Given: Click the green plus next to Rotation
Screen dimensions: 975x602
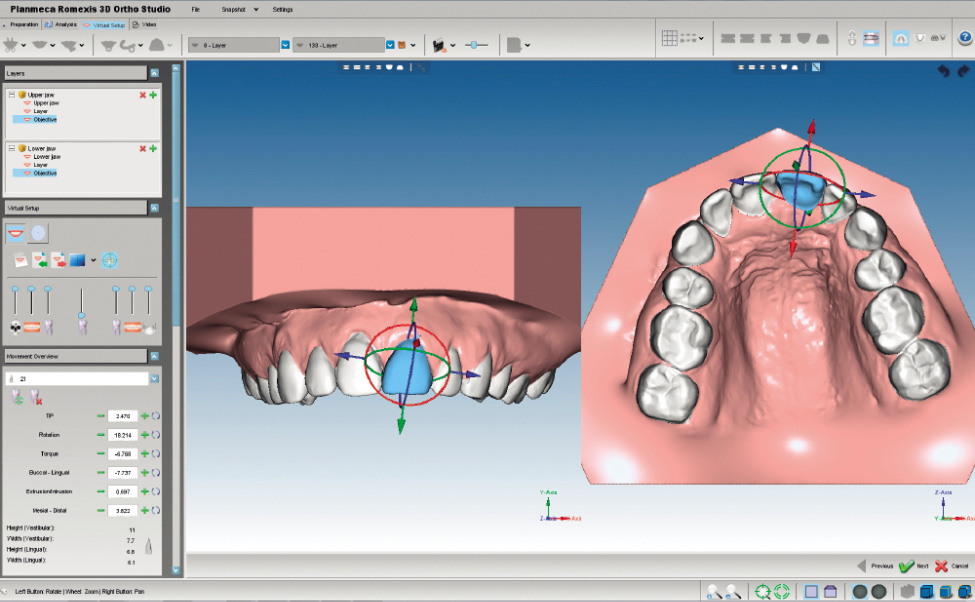Looking at the screenshot, I should pos(145,434).
